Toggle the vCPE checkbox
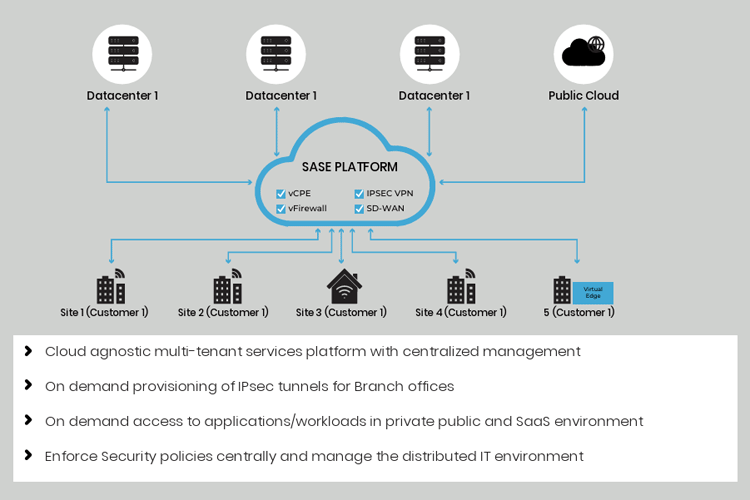Screen dimensions: 750x500 (x=281, y=194)
